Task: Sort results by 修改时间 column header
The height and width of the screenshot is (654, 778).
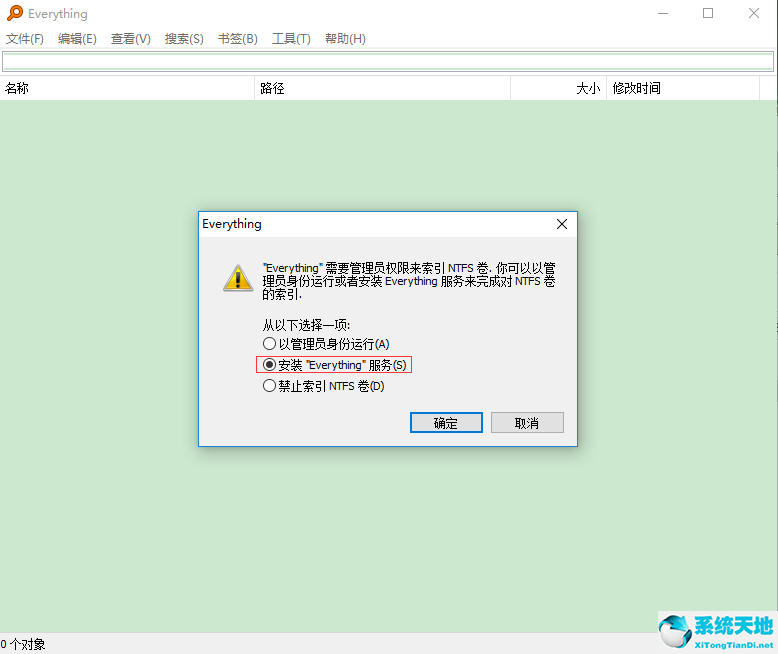Action: [683, 88]
